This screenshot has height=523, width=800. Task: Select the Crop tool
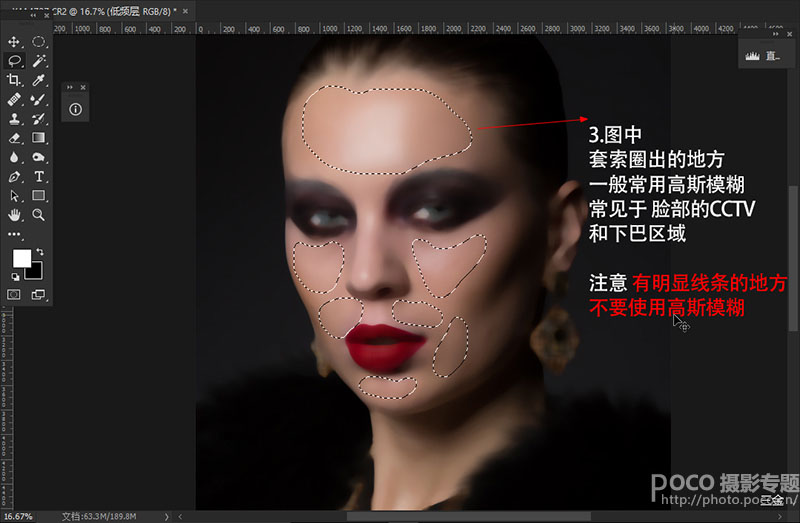tap(14, 80)
